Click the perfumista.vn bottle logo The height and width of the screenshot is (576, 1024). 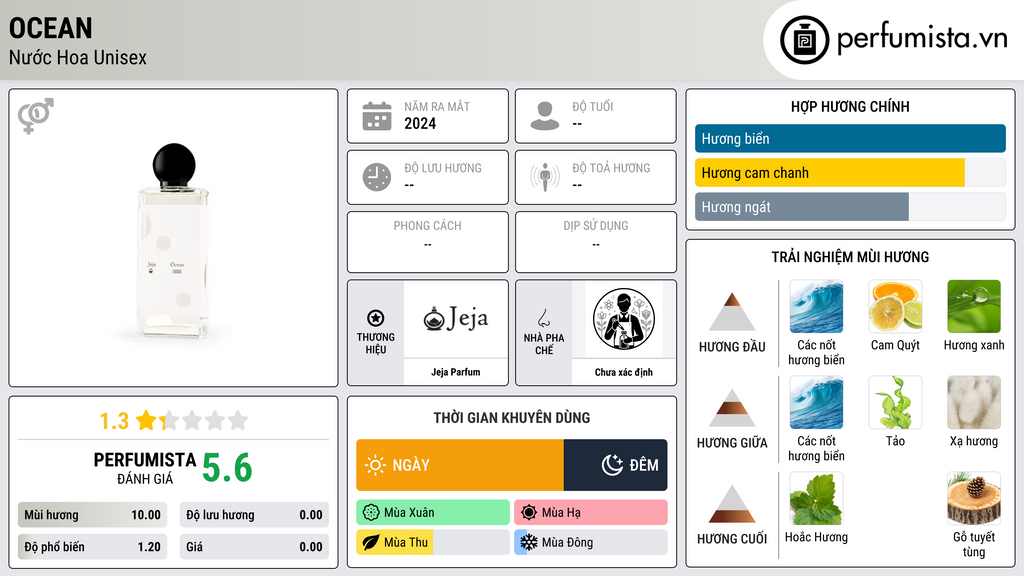click(x=804, y=40)
